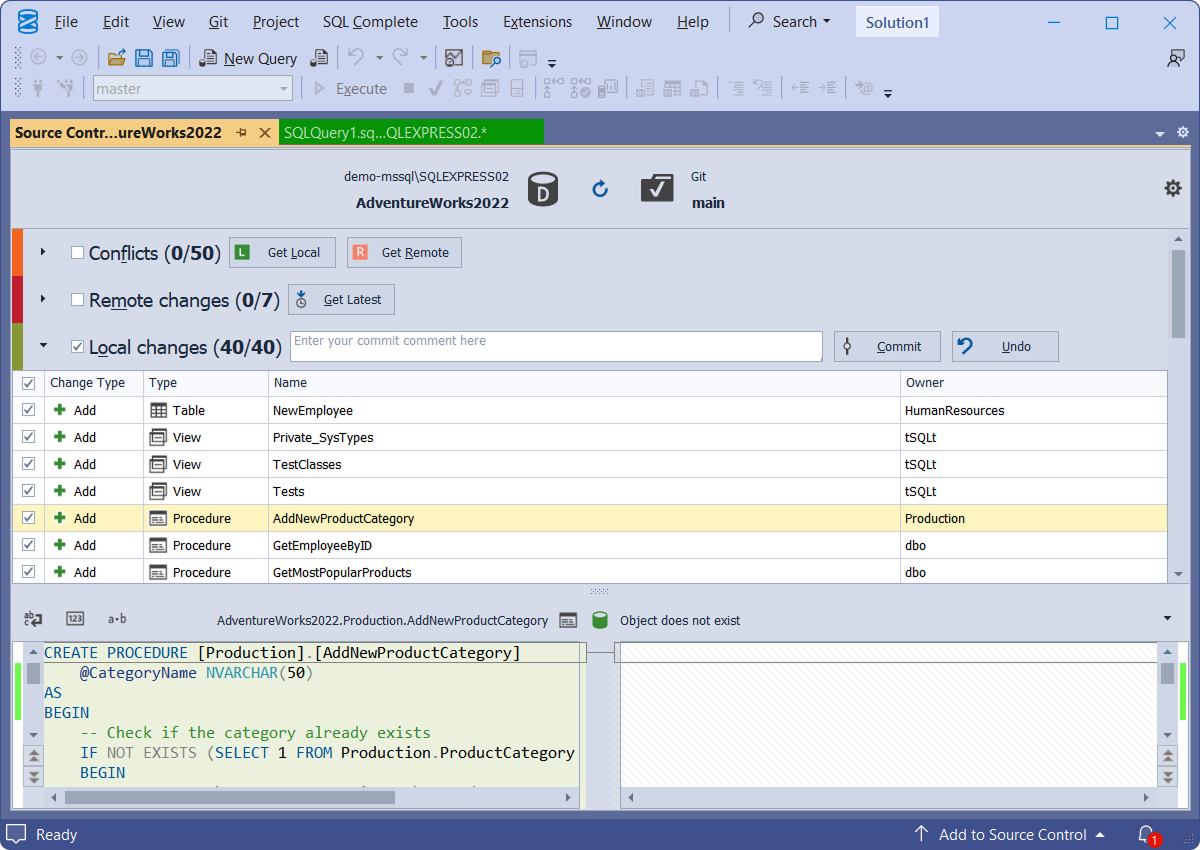Click the Open File folder icon
Screen dimensions: 1200x850
tap(117, 58)
